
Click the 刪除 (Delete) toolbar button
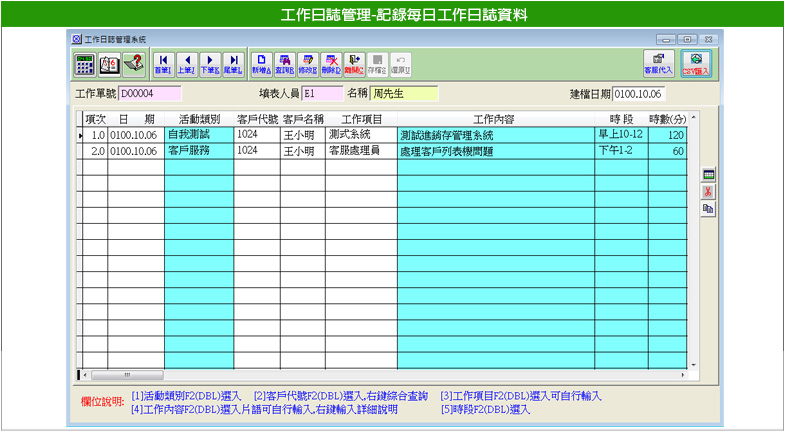tap(331, 64)
